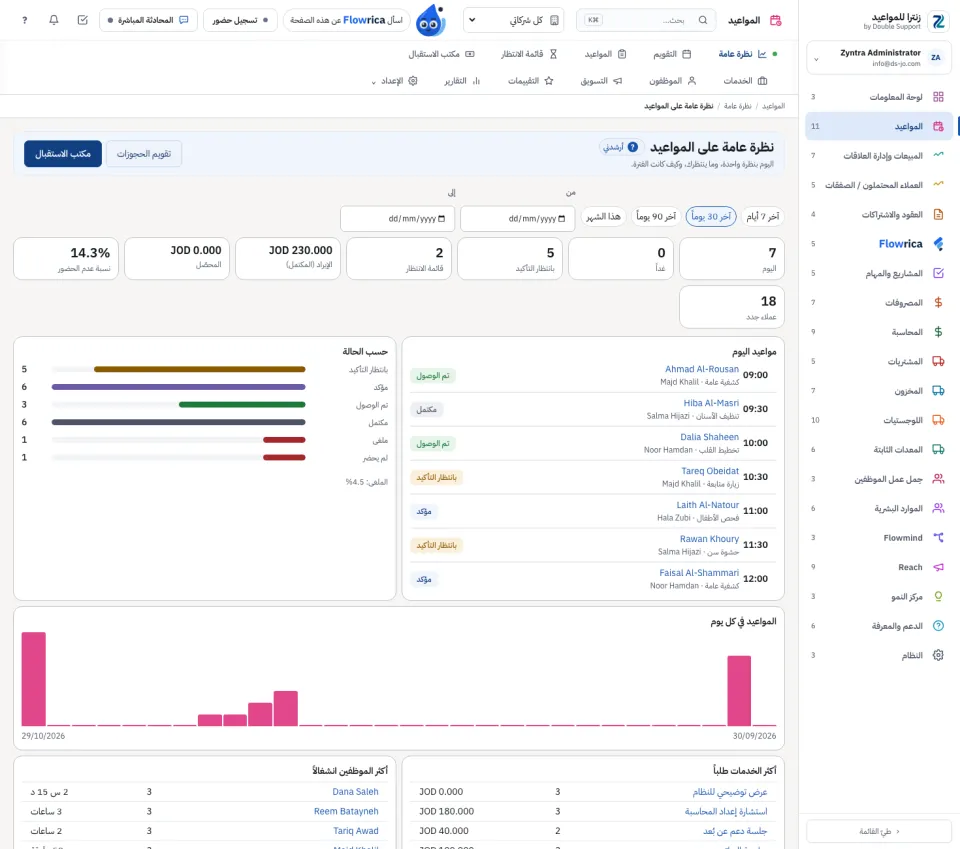Open لوحة المعلومات dashboard grid icon

point(938,97)
